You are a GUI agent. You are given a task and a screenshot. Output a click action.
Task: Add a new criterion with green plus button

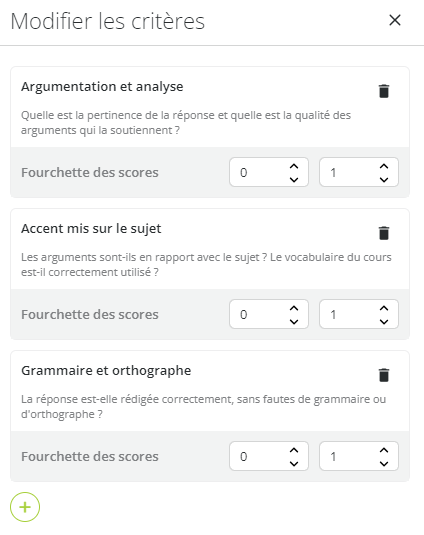[25, 507]
